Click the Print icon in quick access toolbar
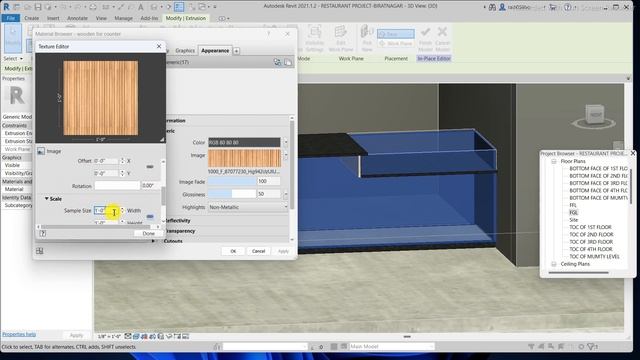This screenshot has width=640, height=360. pos(93,7)
